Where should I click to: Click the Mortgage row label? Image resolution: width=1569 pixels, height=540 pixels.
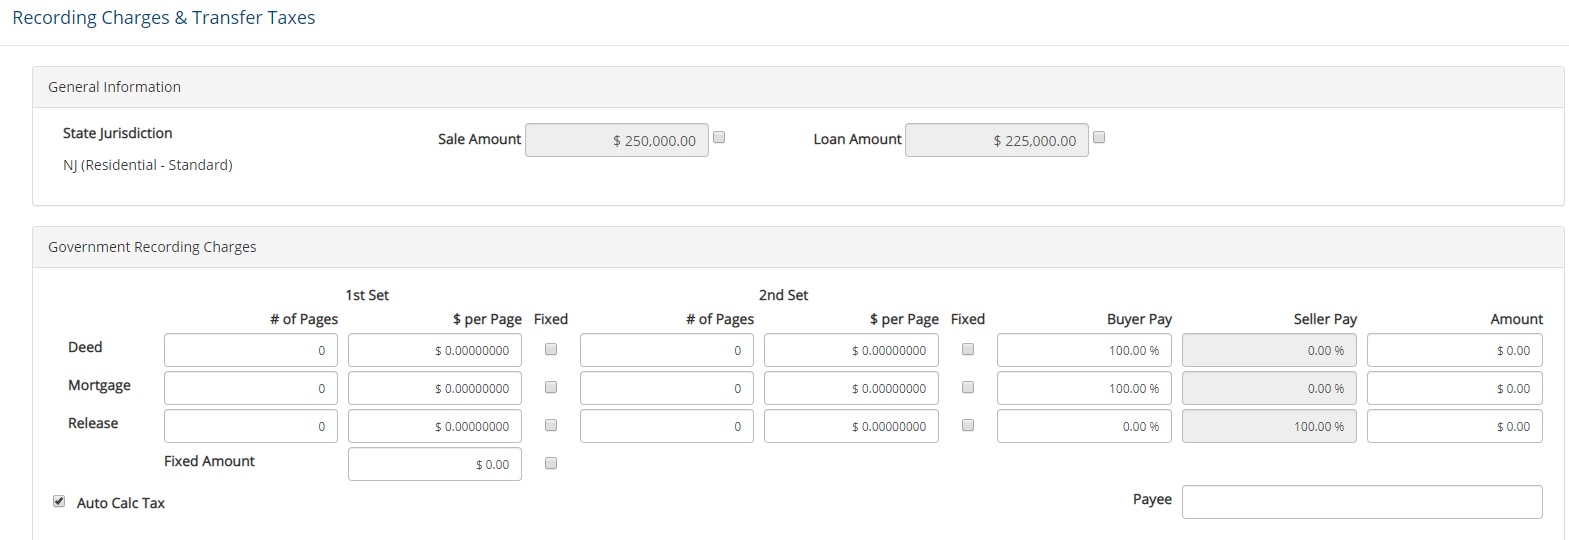pos(99,385)
